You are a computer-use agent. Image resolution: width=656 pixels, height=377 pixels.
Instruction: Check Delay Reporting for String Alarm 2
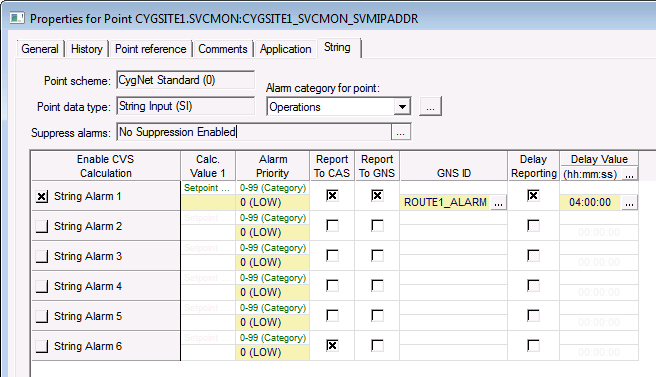tap(533, 226)
